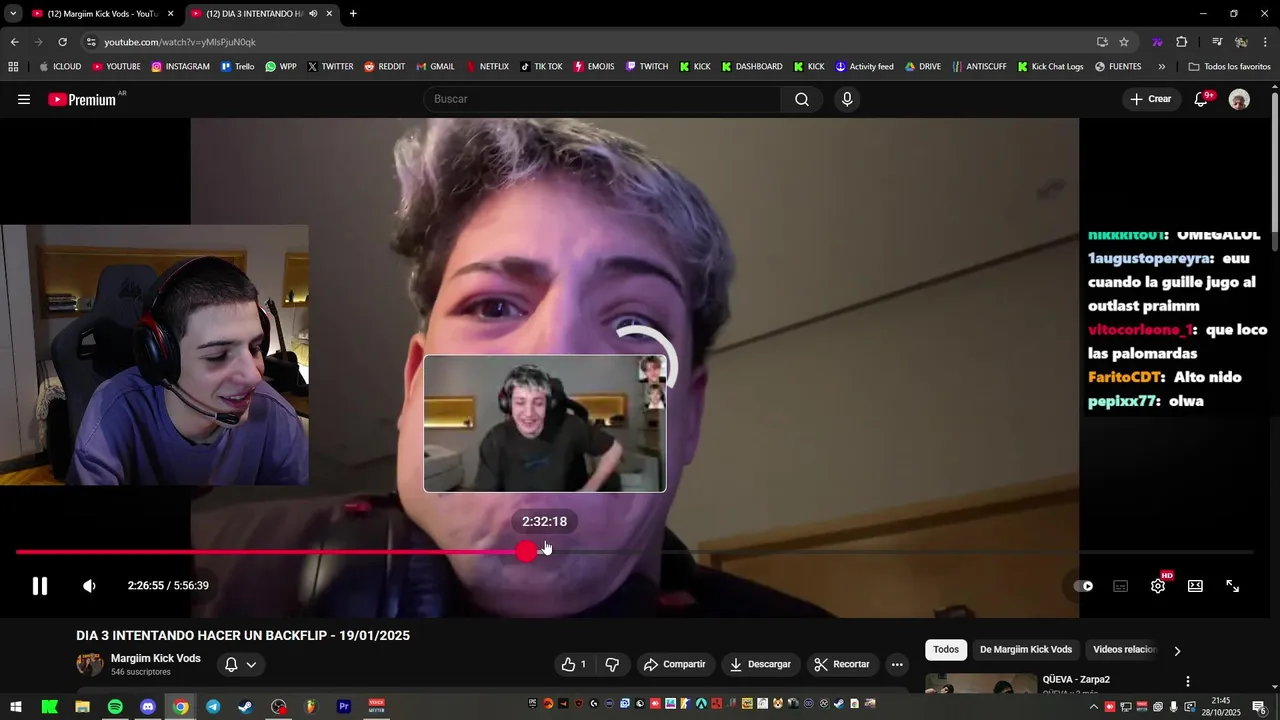Close the Margiim Kick Vods tab
This screenshot has width=1280, height=720.
coord(170,14)
